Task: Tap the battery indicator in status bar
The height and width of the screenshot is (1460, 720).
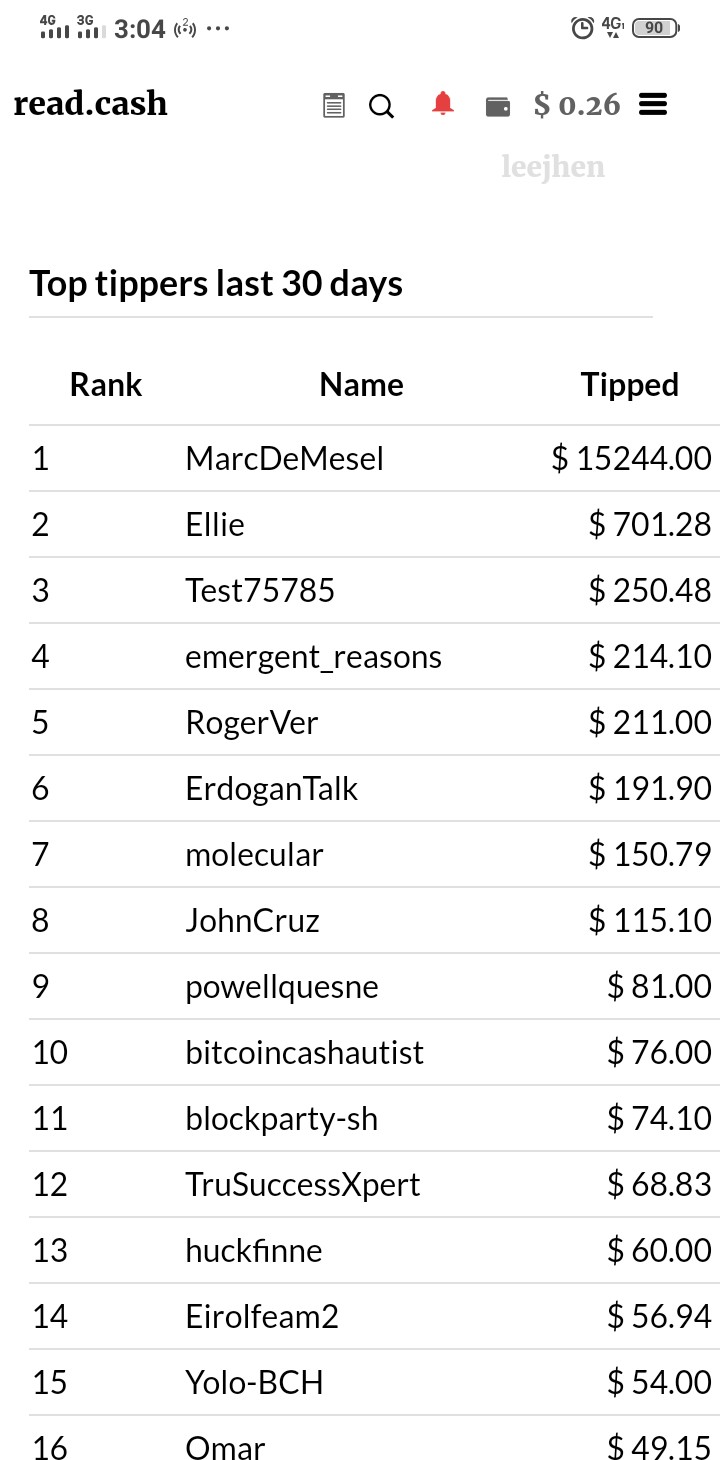Action: point(656,28)
